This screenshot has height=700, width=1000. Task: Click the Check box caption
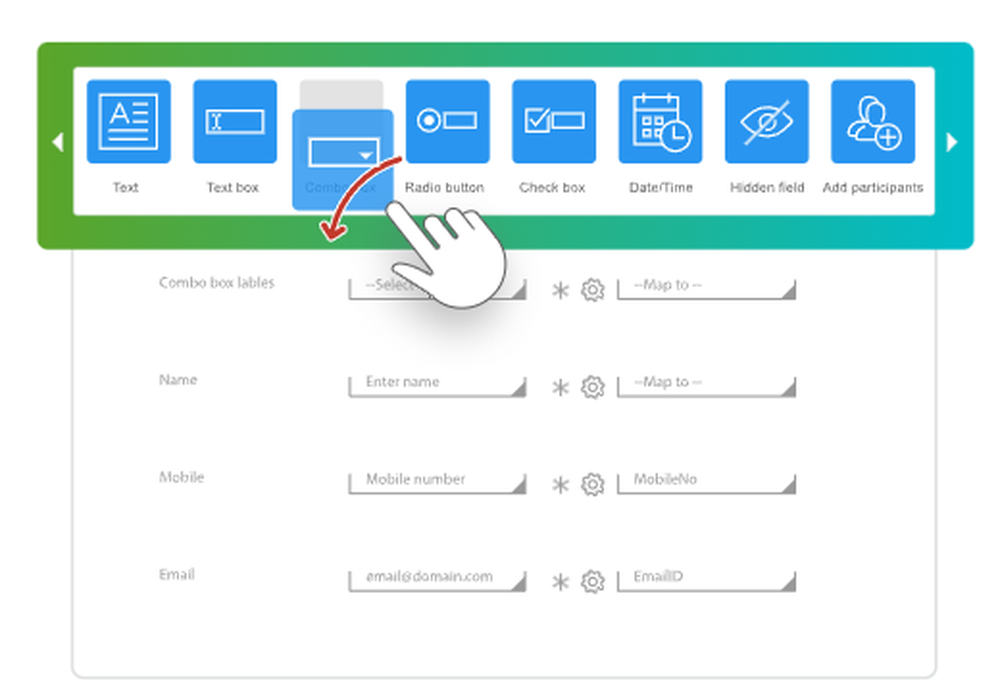point(552,187)
